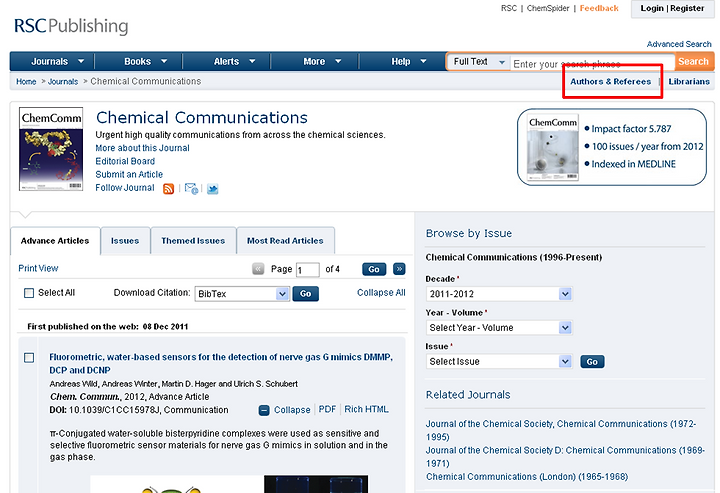720x493 pixels.
Task: Tick the Select All checkbox
Action: coord(29,293)
